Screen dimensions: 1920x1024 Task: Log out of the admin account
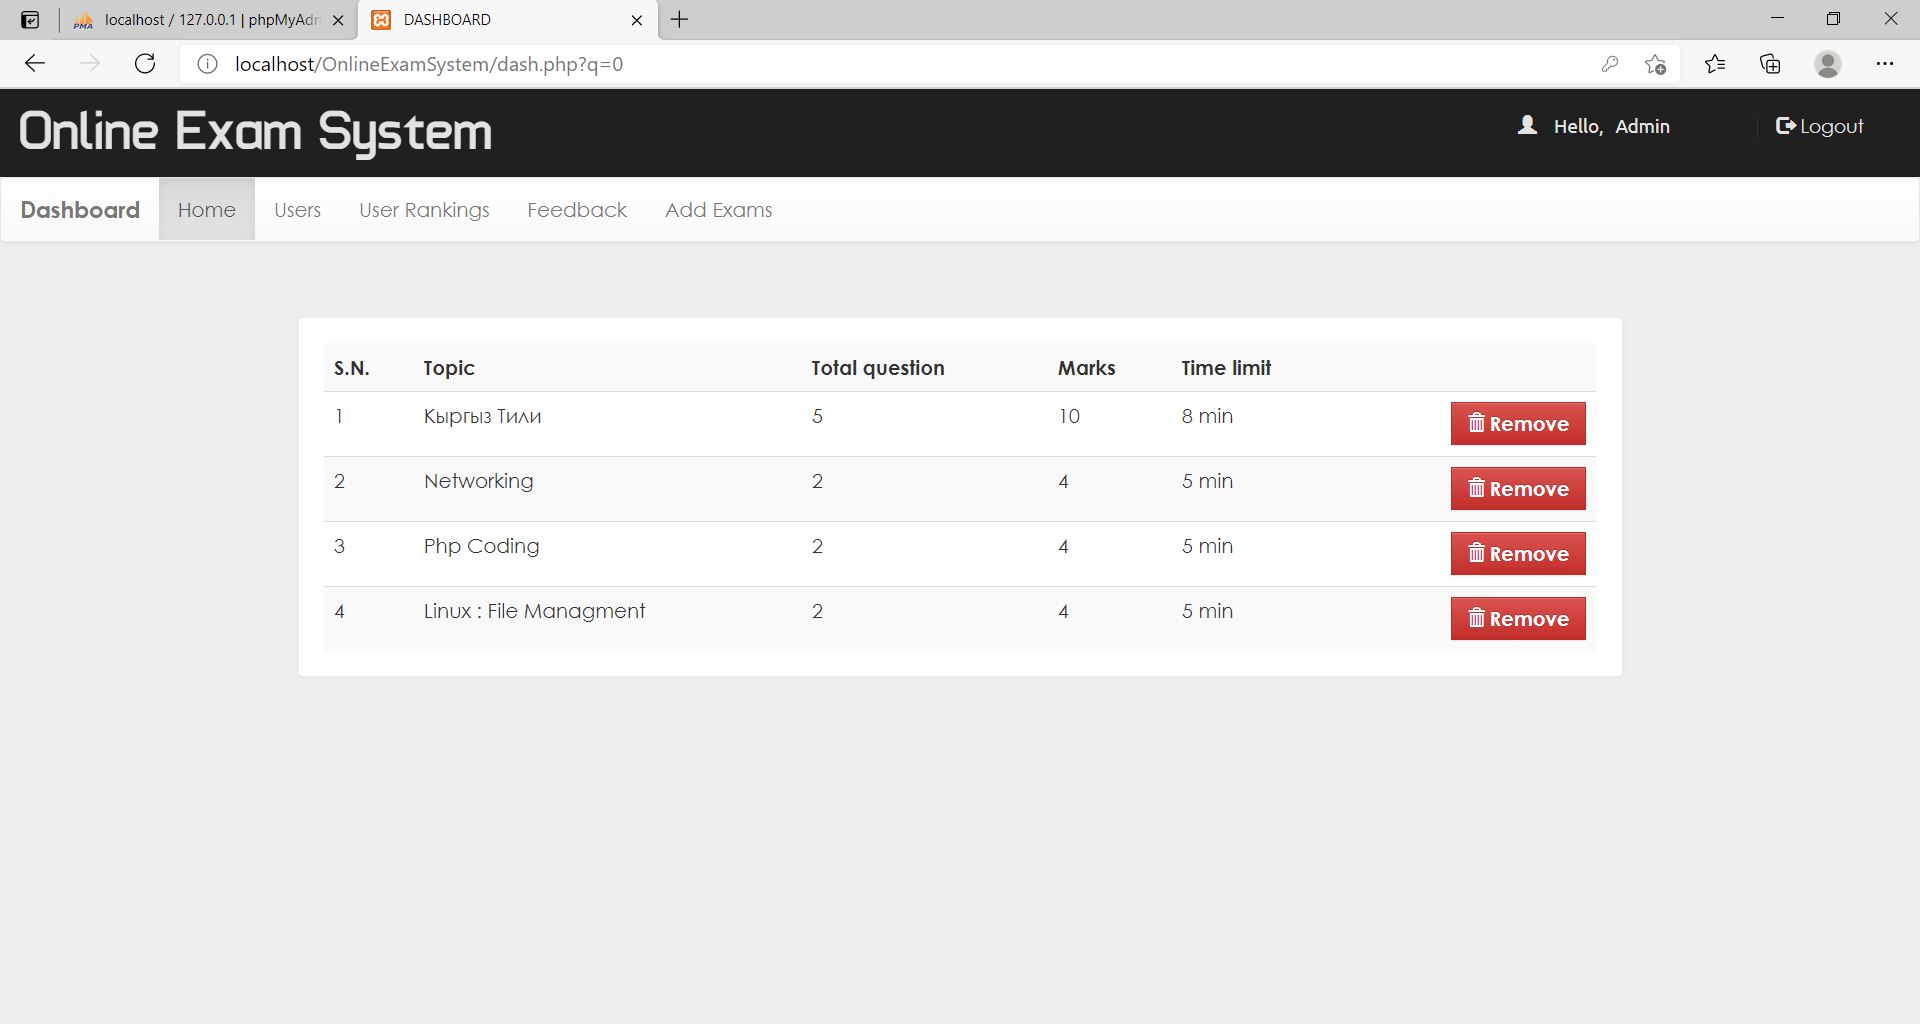[1820, 126]
